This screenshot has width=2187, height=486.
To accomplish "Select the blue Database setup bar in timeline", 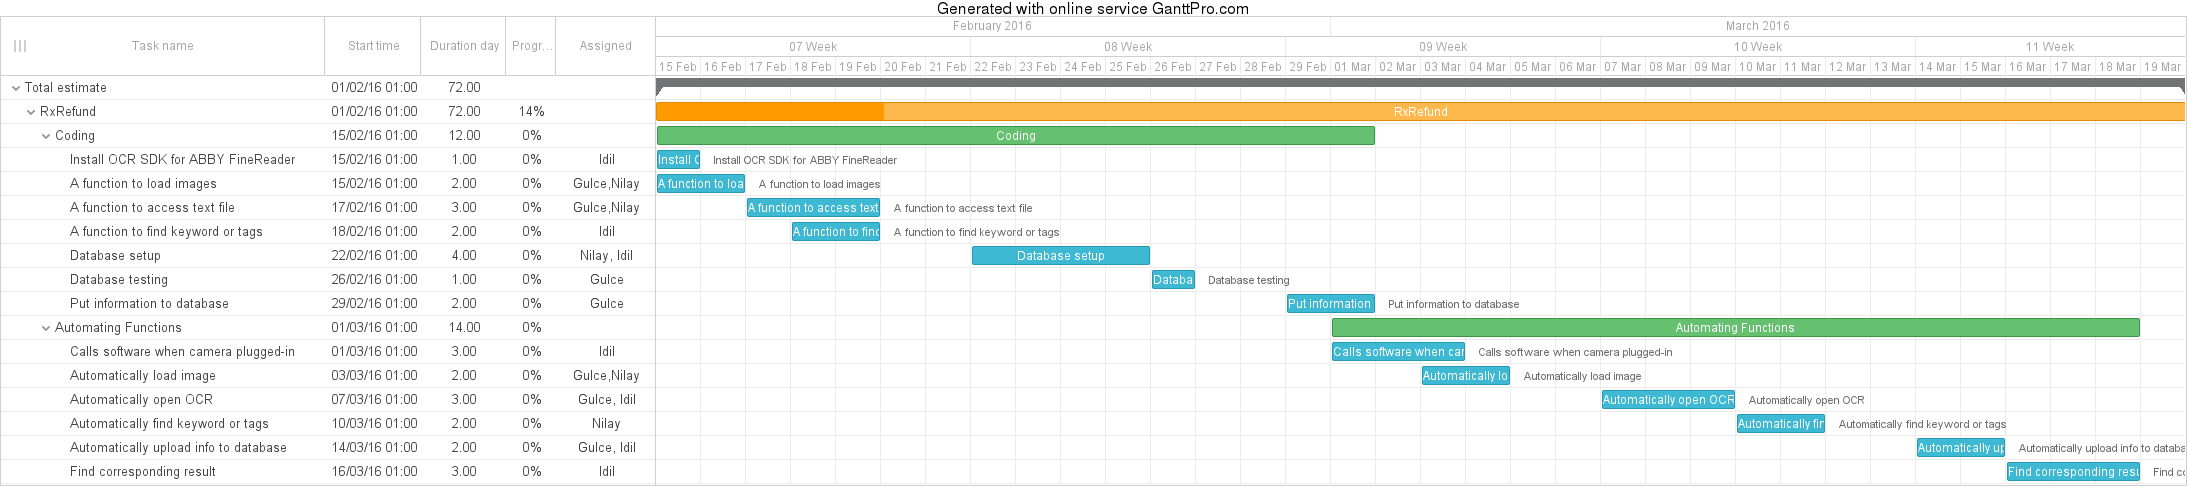I will 1060,256.
